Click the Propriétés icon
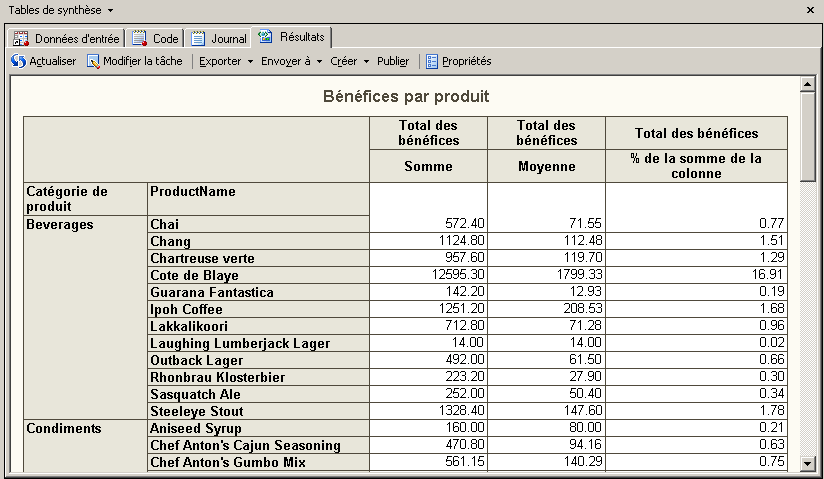This screenshot has height=479, width=824. point(432,61)
